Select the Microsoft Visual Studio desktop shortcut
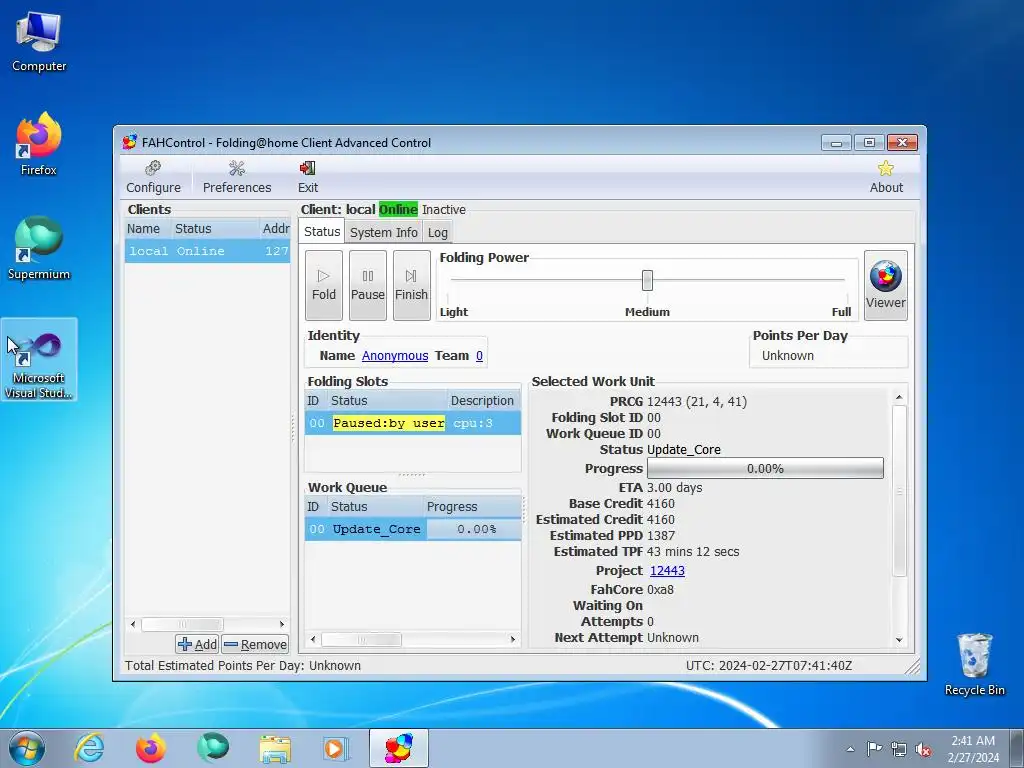 tap(39, 360)
